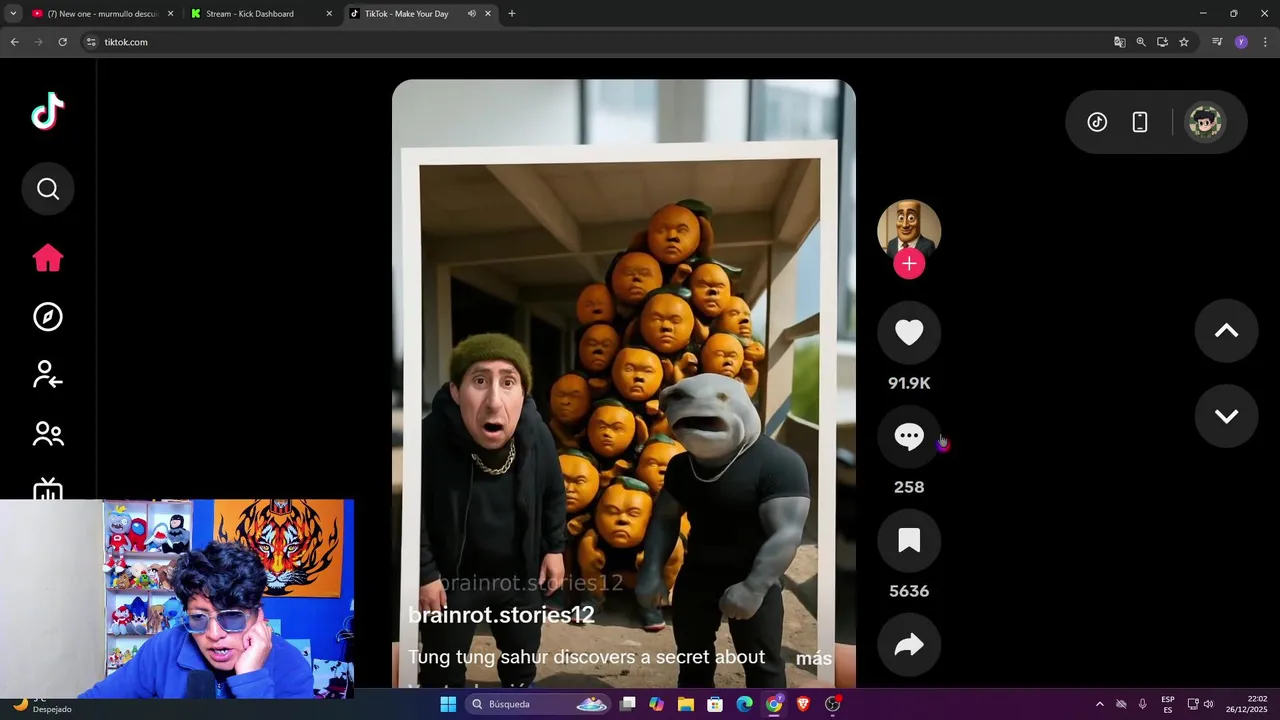
Task: Go to the next video
Action: point(1226,416)
